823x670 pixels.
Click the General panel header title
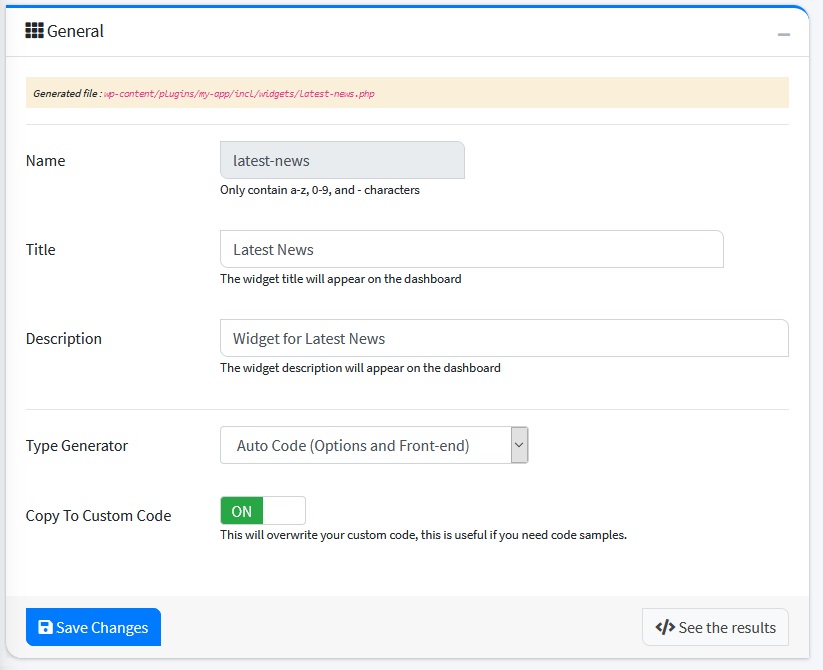pyautogui.click(x=76, y=31)
